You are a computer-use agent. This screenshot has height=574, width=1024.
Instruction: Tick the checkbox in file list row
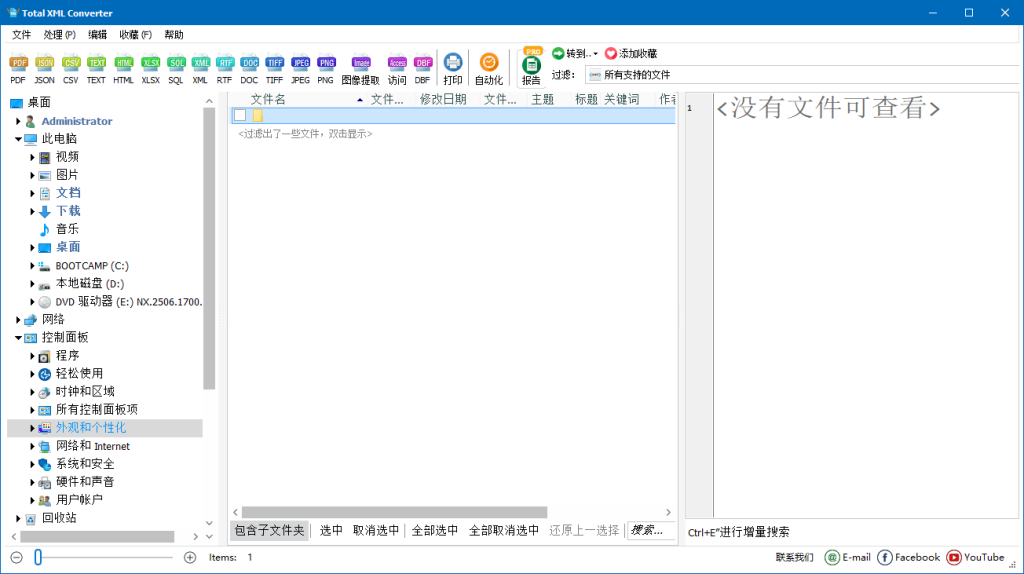240,116
